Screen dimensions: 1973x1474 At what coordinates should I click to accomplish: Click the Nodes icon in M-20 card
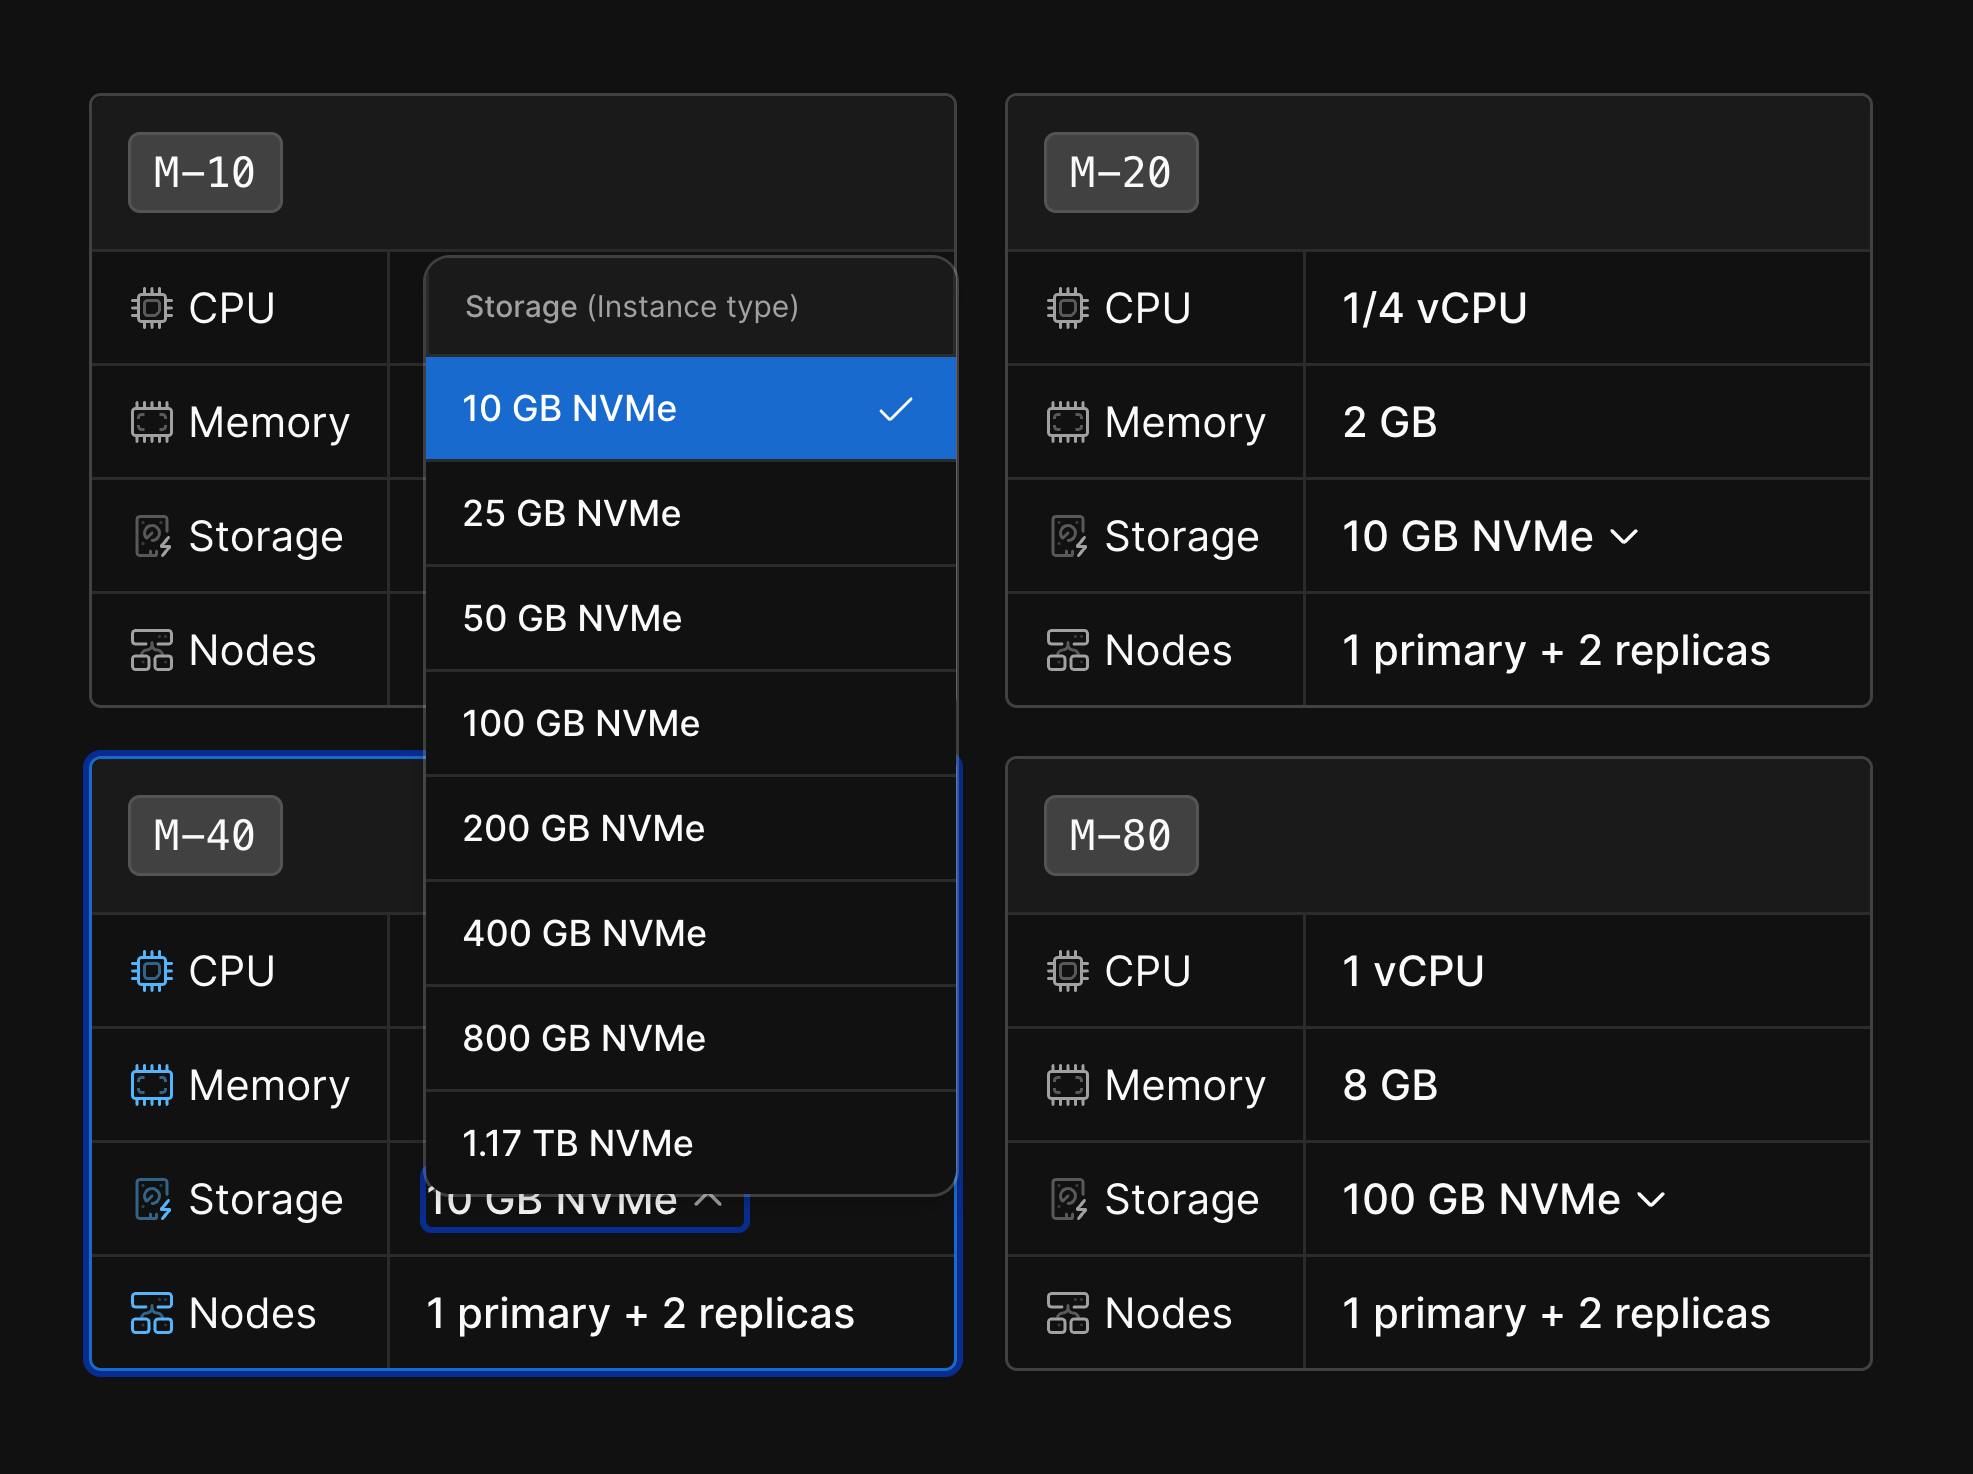1067,650
